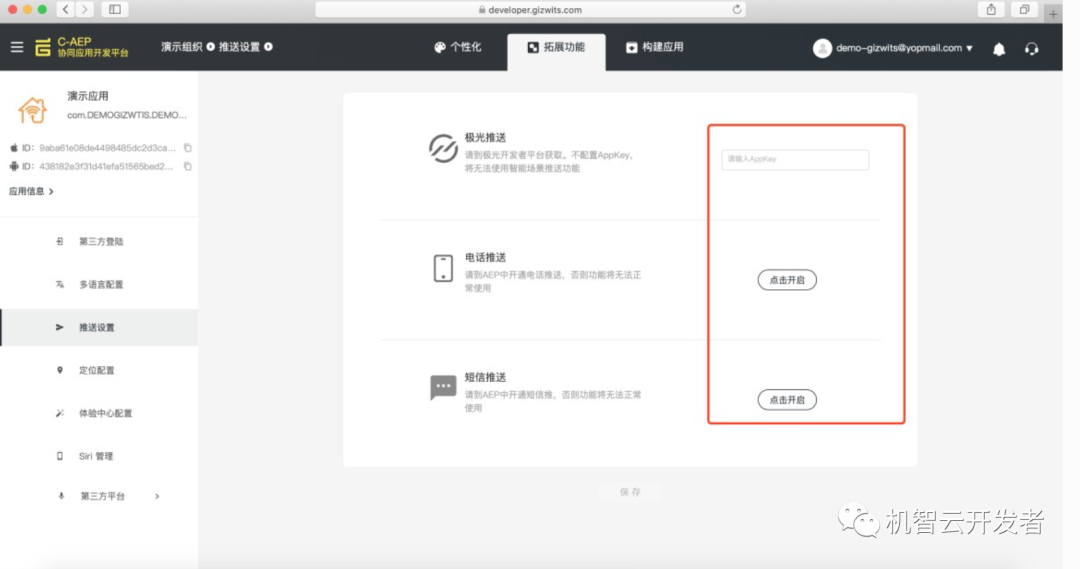
Task: Select experience center config (体验中心配置) menu item
Action: click(99, 413)
